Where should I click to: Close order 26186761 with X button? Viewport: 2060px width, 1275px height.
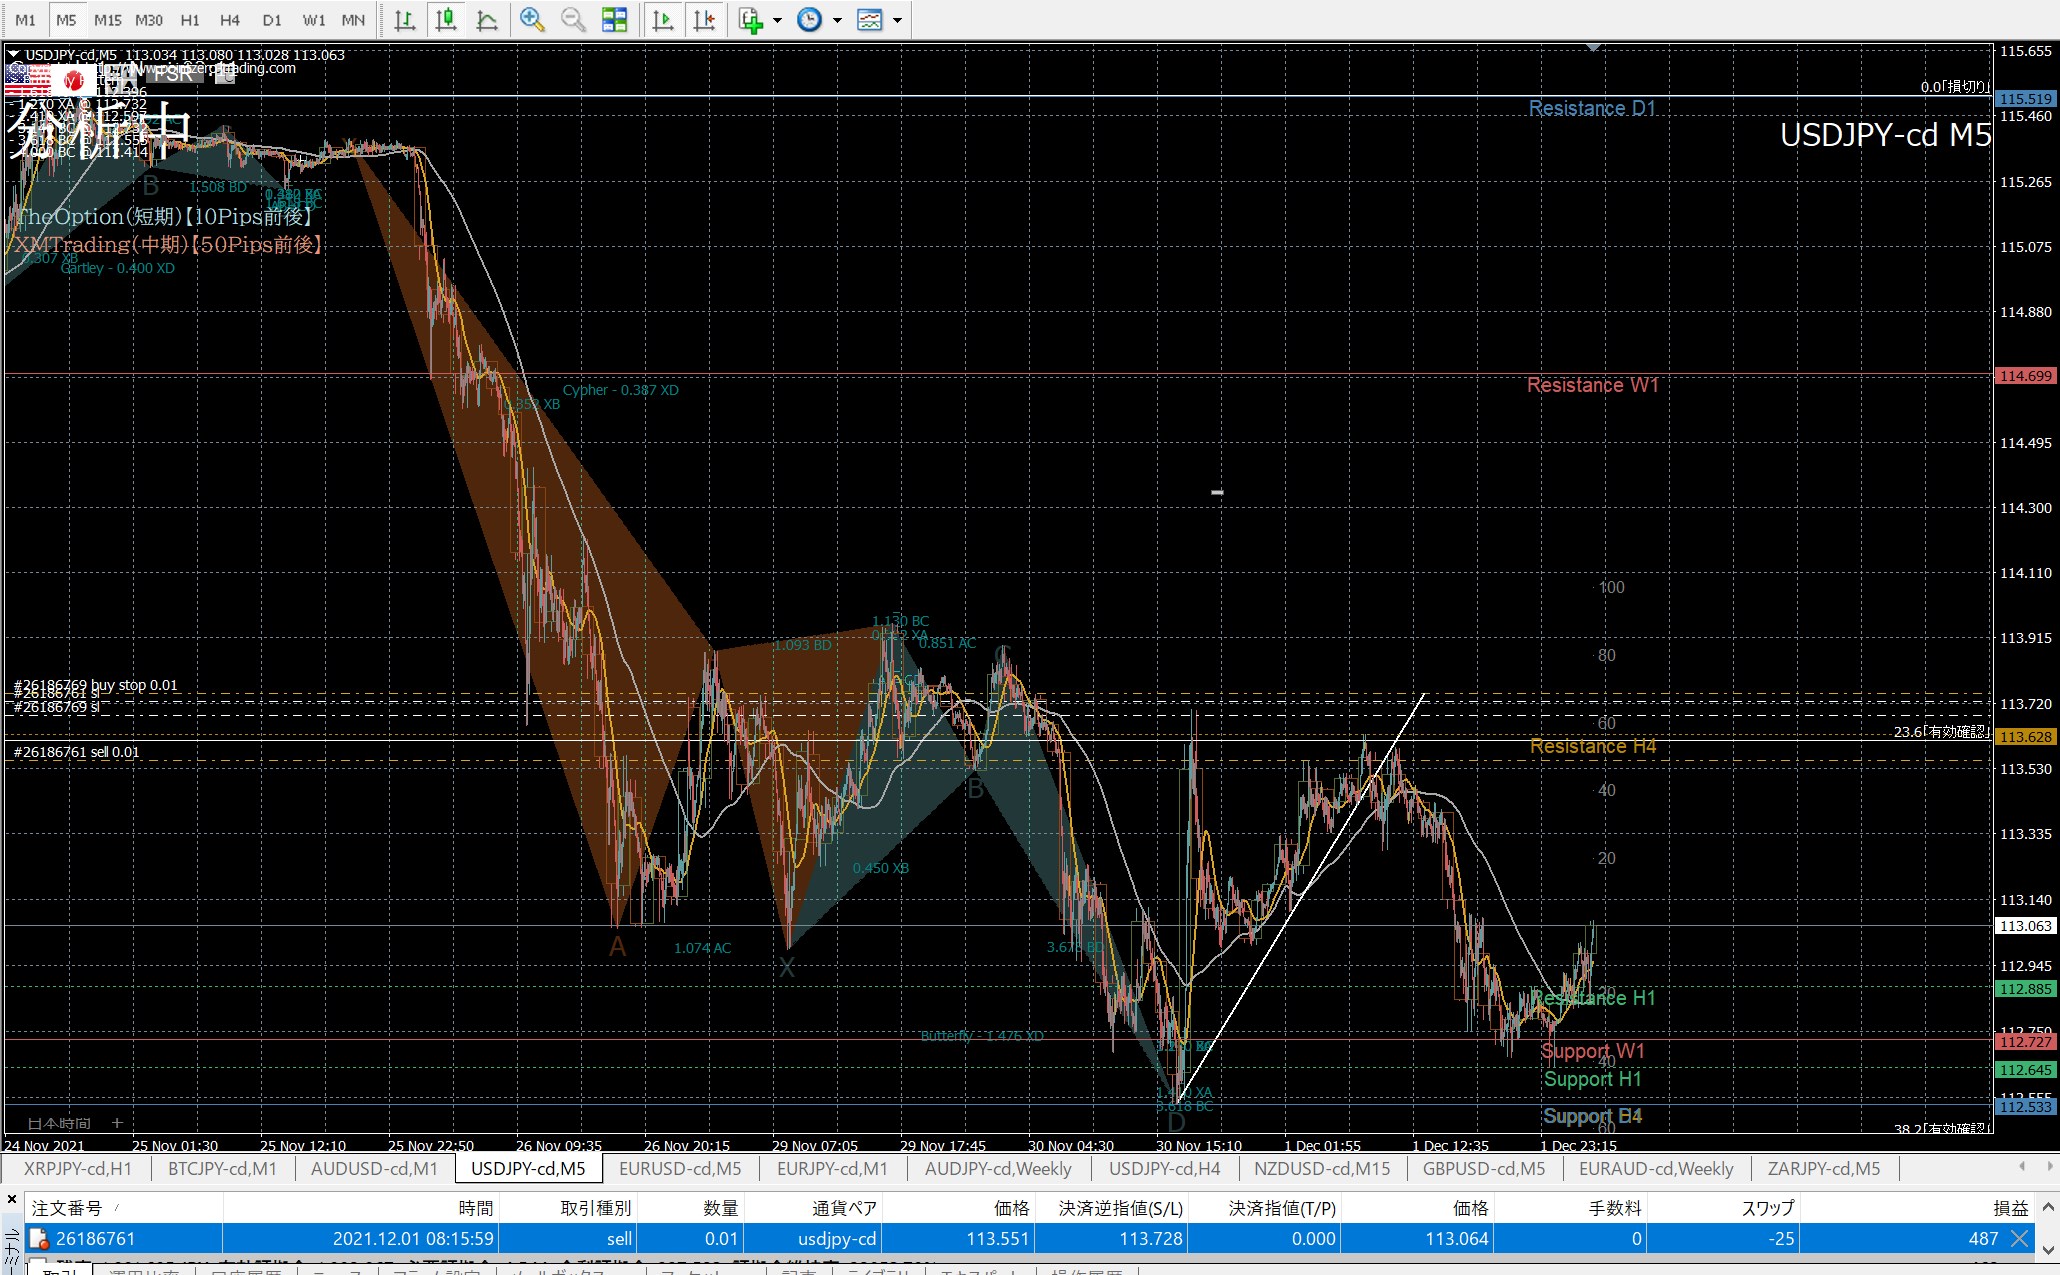point(2019,1239)
